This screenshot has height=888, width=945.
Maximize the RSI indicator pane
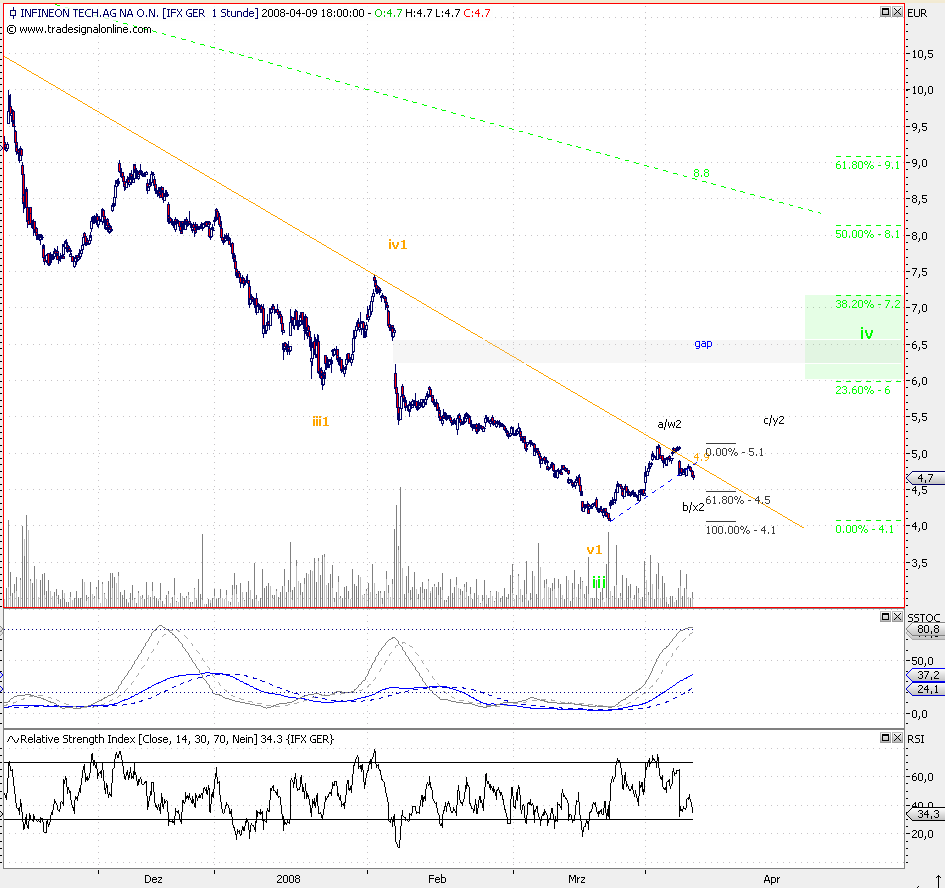point(885,737)
